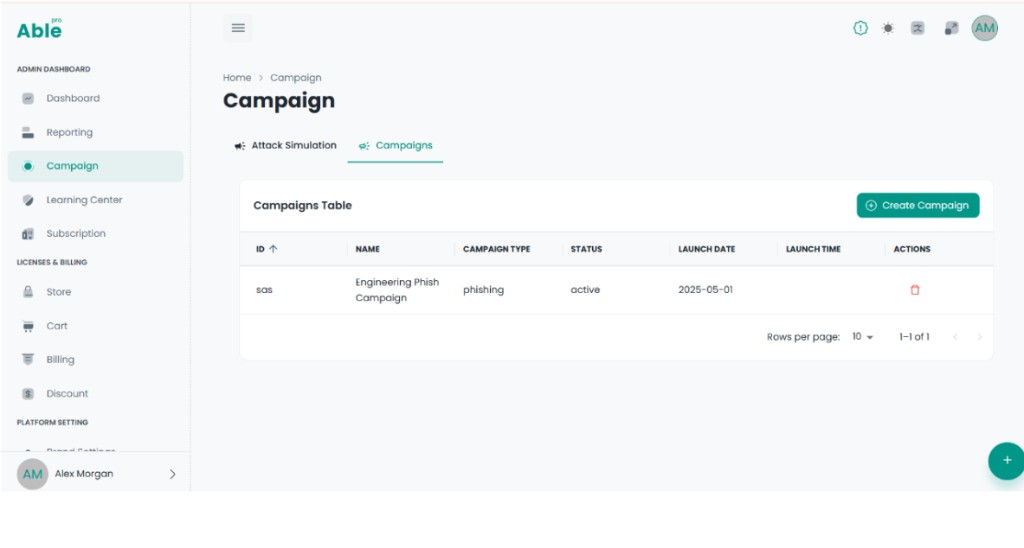The height and width of the screenshot is (548, 1024).
Task: Open Reporting in the sidebar
Action: pyautogui.click(x=95, y=133)
